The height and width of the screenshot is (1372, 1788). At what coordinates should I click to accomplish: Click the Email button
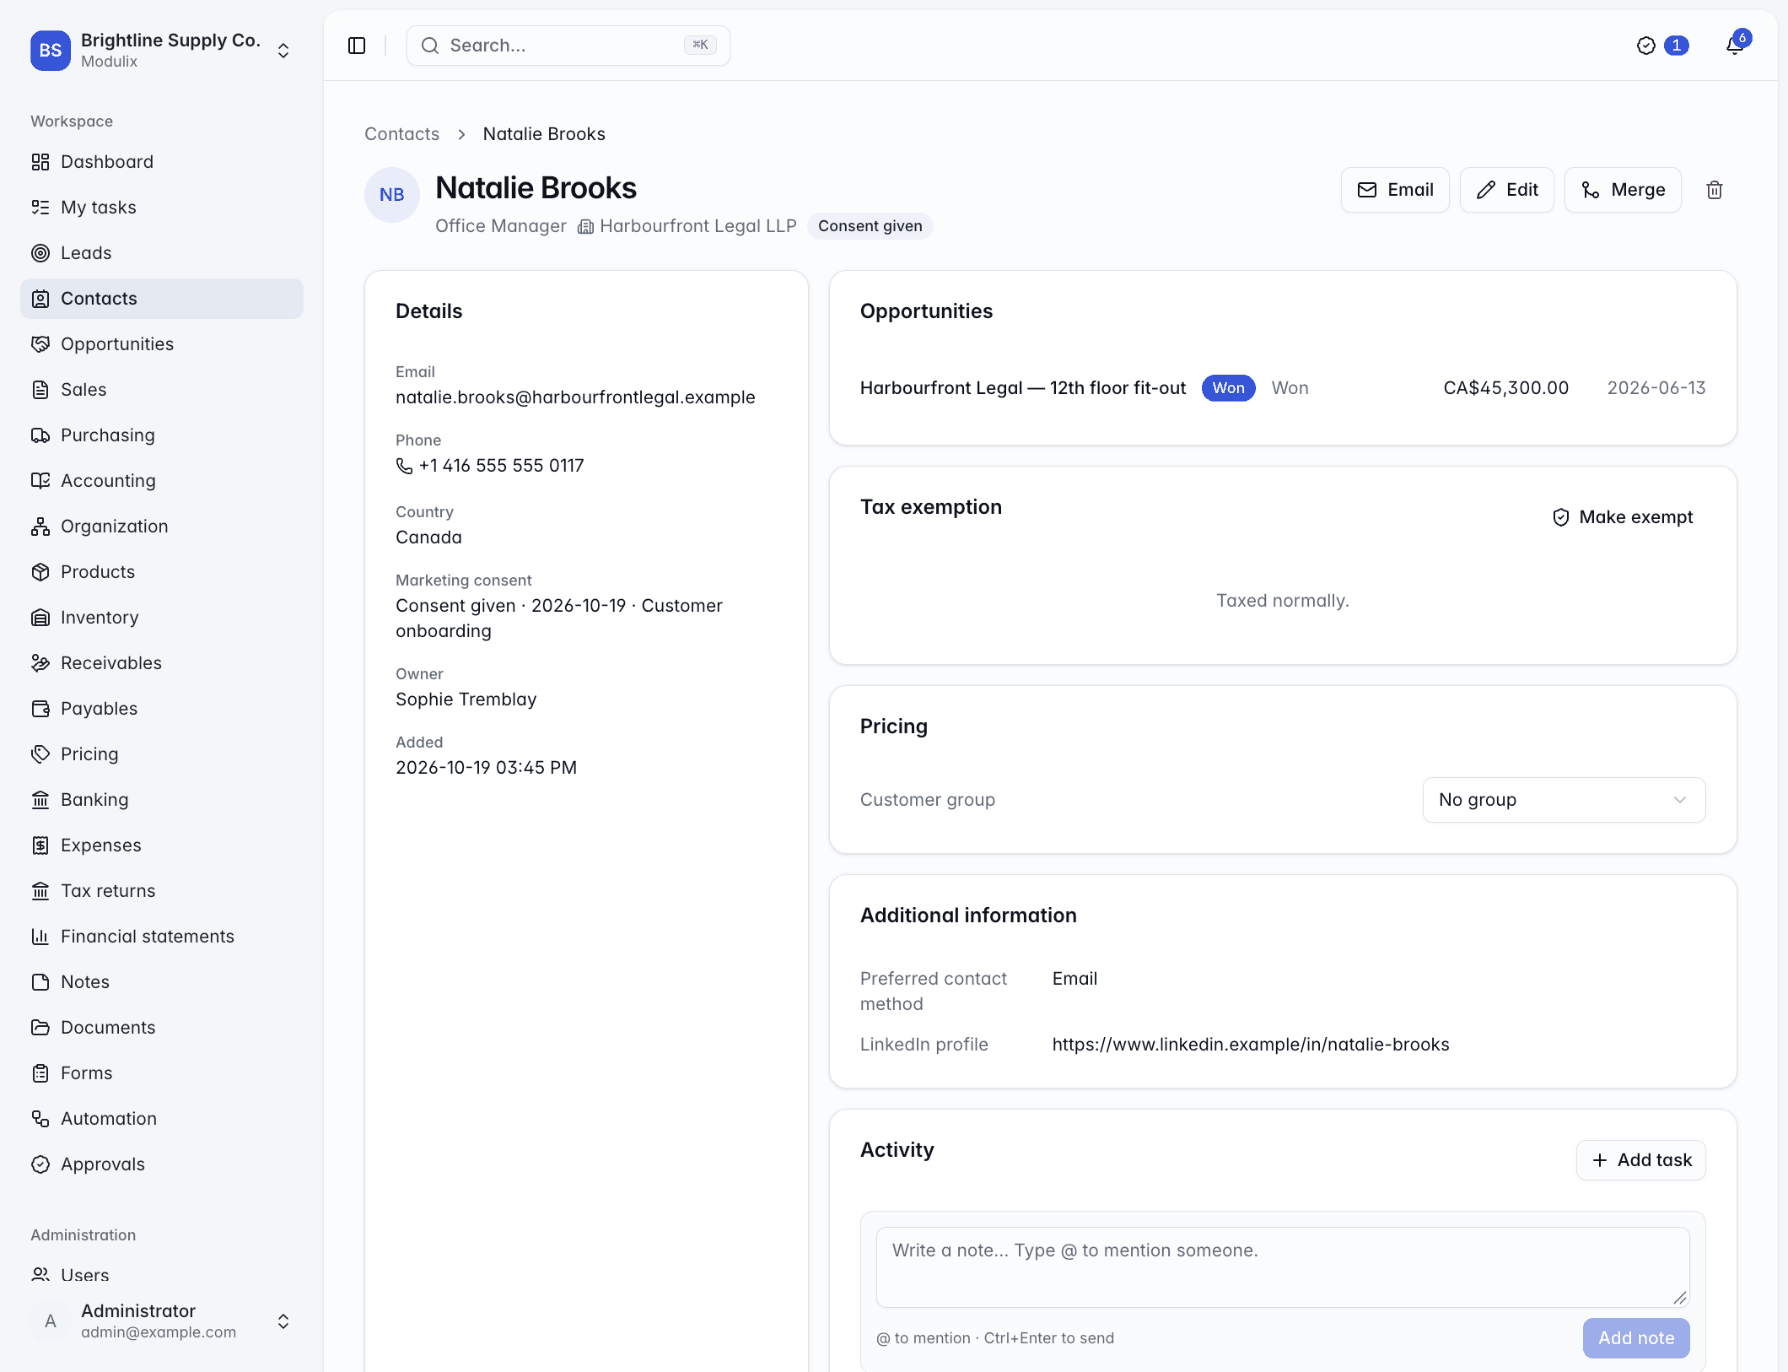[x=1395, y=190]
